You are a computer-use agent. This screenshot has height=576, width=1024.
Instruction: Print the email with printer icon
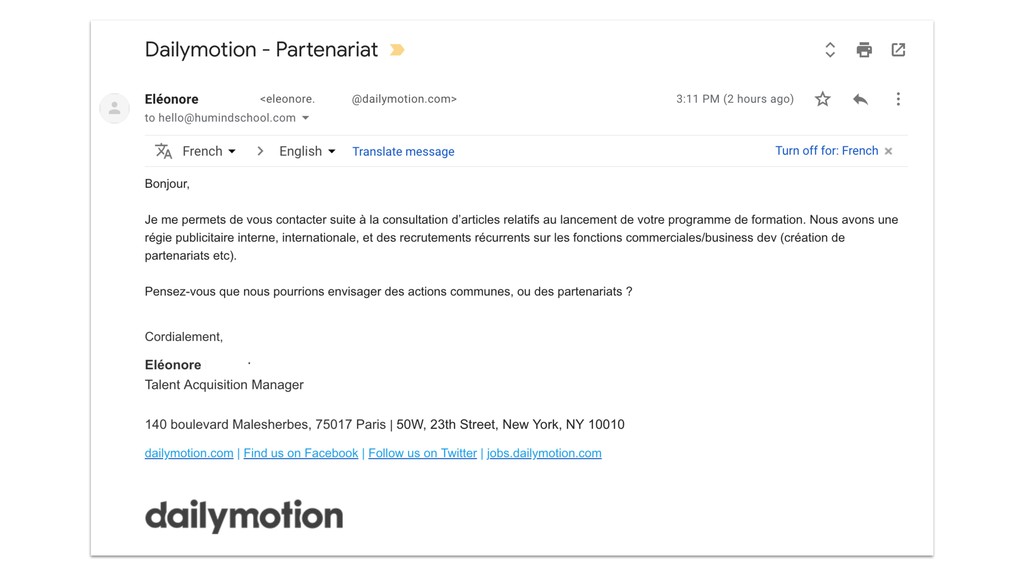point(864,50)
